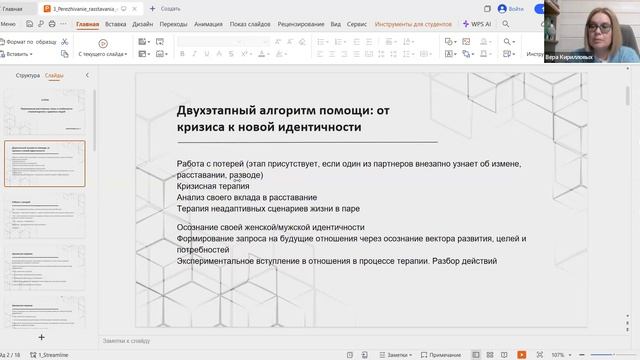
Task: Open the export to PDF icon
Action: tap(41, 24)
